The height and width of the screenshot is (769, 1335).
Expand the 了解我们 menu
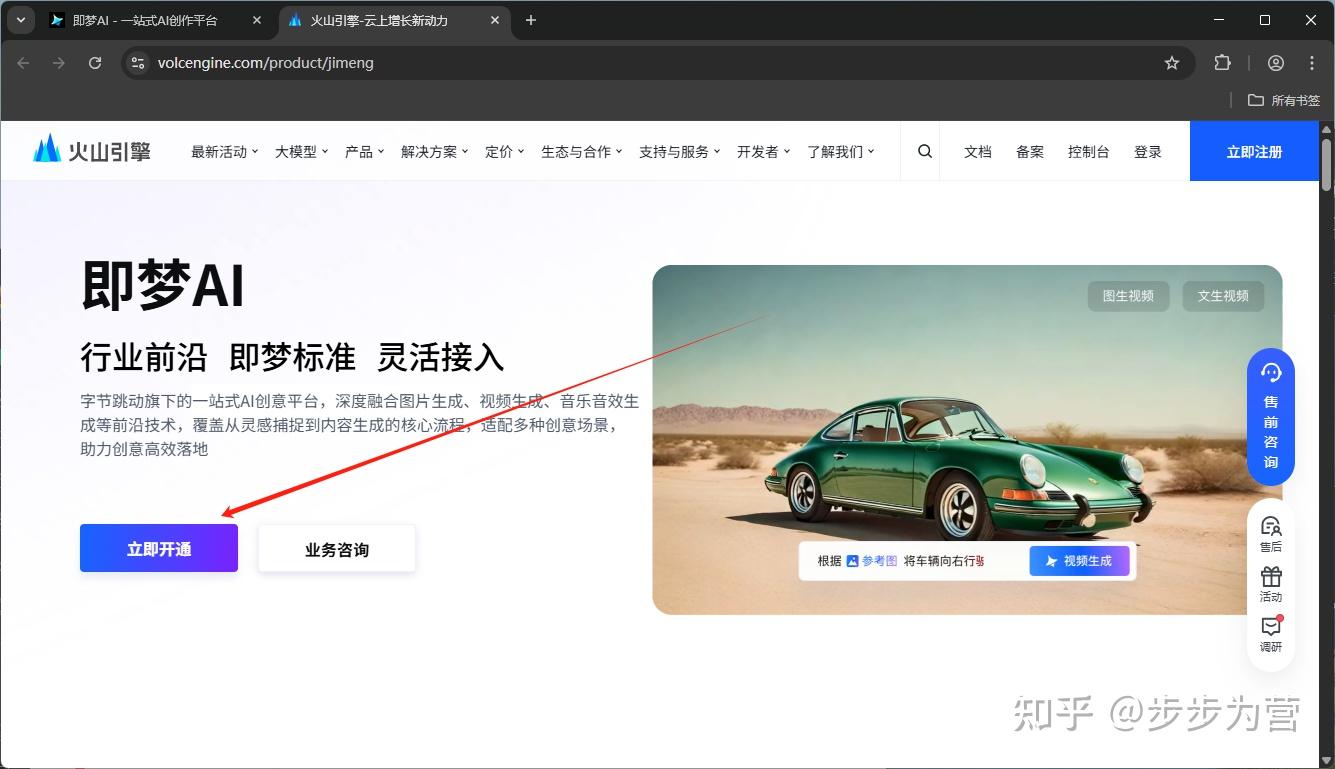(x=841, y=152)
